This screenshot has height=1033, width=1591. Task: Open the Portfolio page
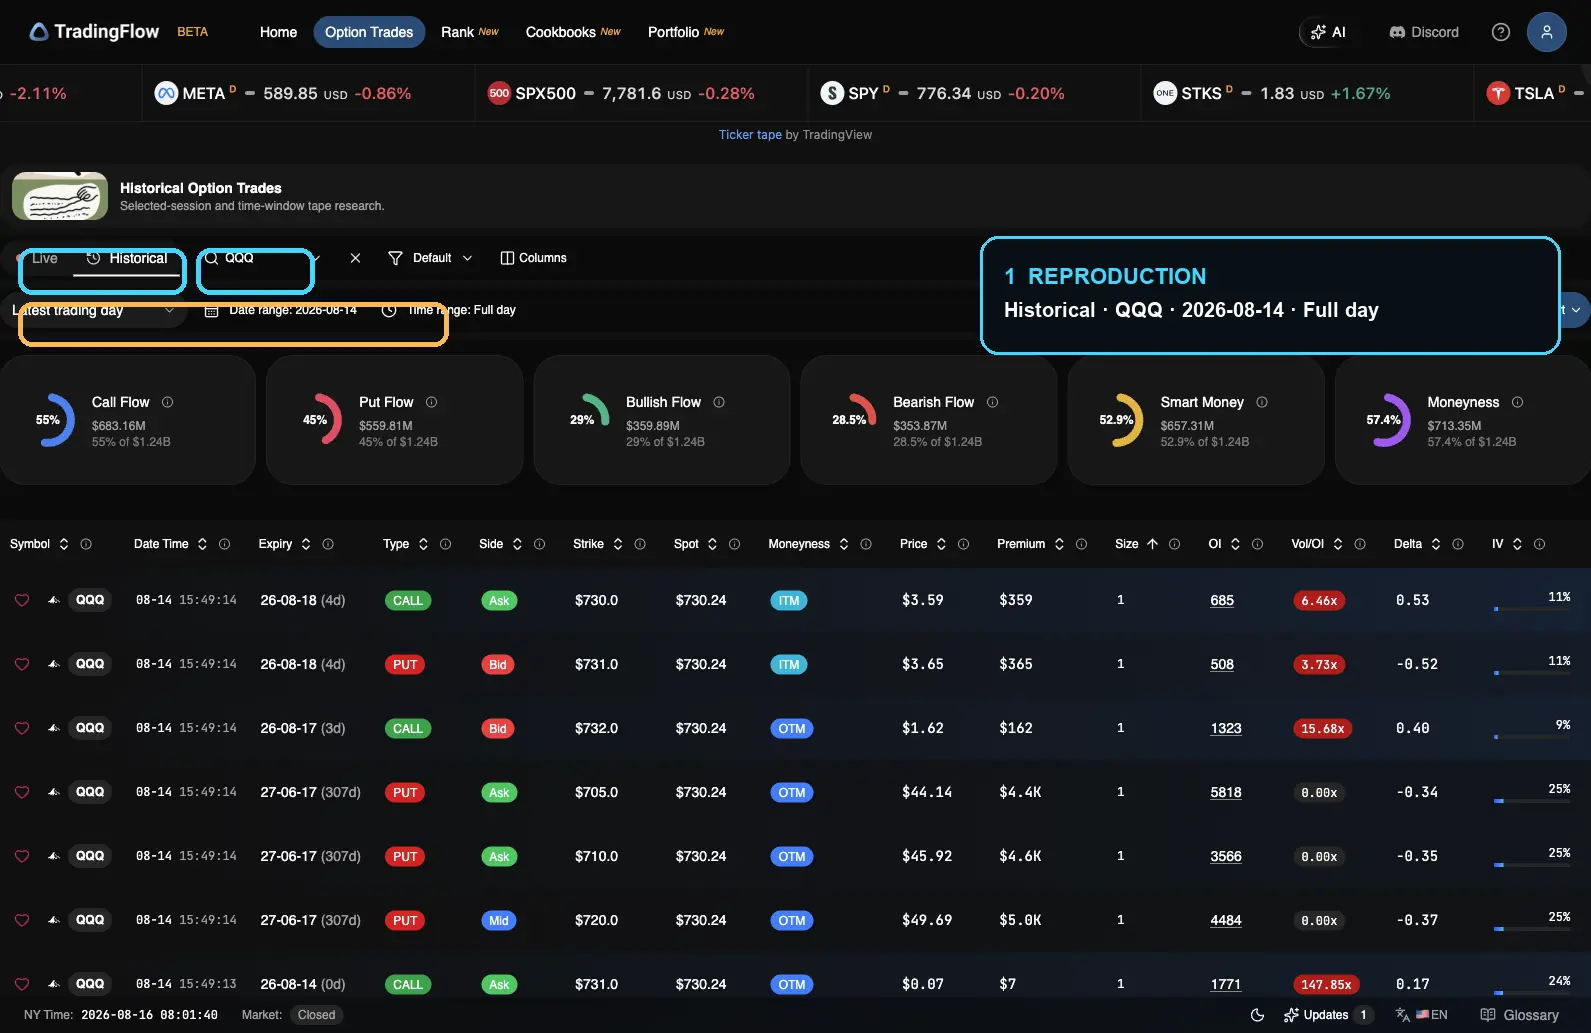(x=686, y=32)
